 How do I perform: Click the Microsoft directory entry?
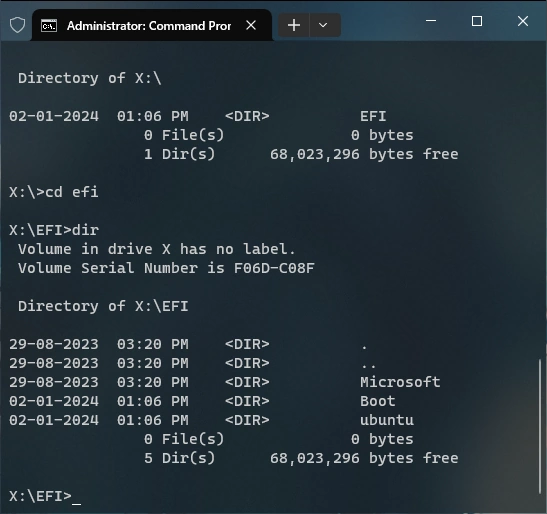(x=400, y=382)
